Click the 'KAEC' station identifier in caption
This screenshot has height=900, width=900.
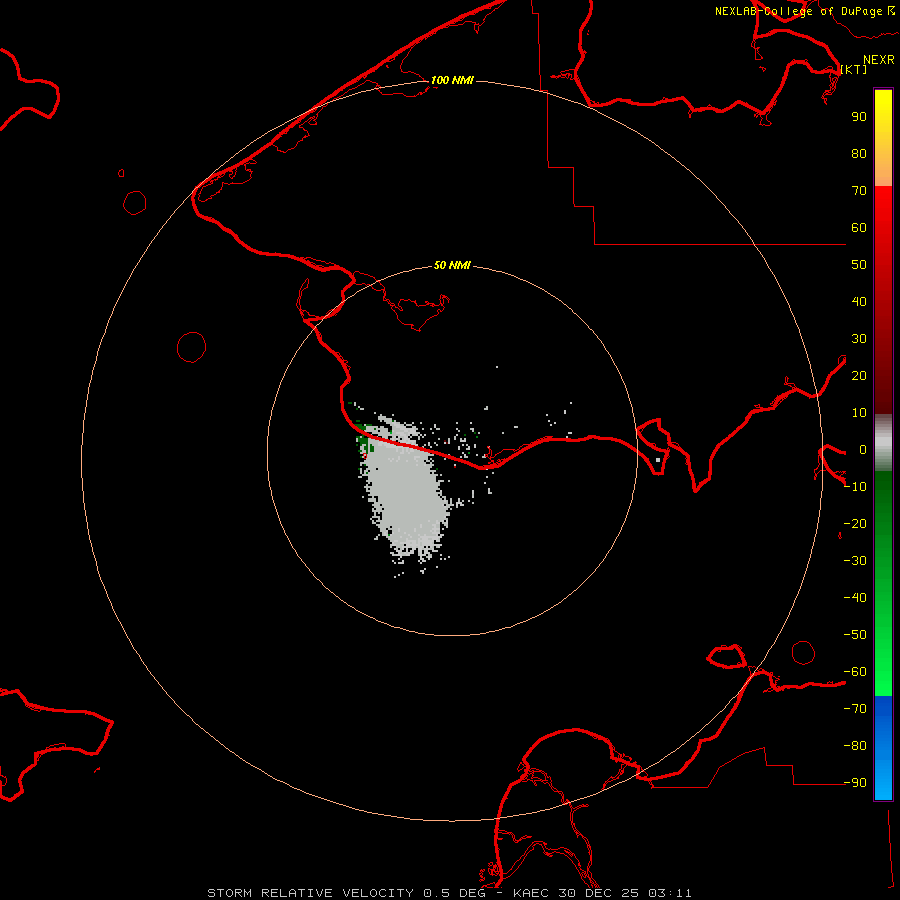[531, 893]
